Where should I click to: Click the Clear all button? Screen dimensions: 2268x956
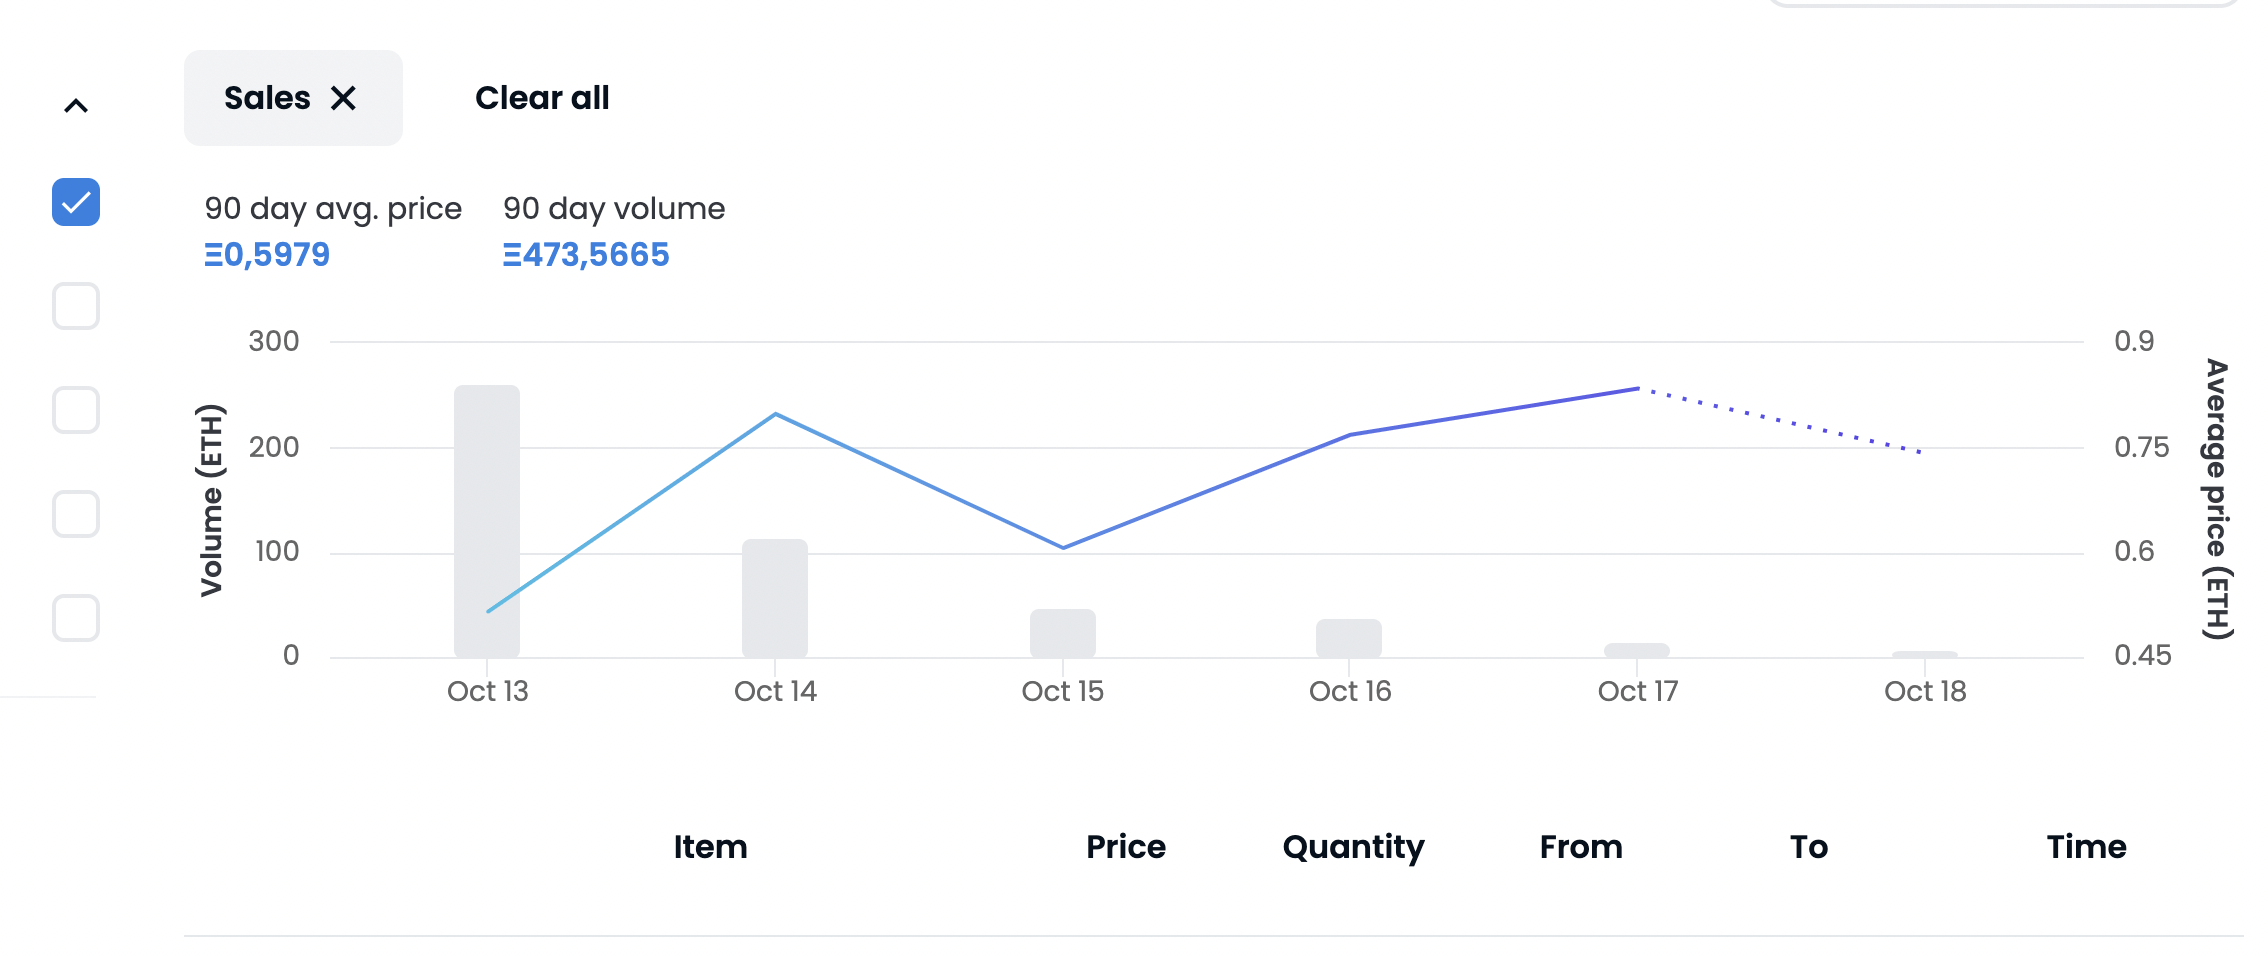(542, 98)
